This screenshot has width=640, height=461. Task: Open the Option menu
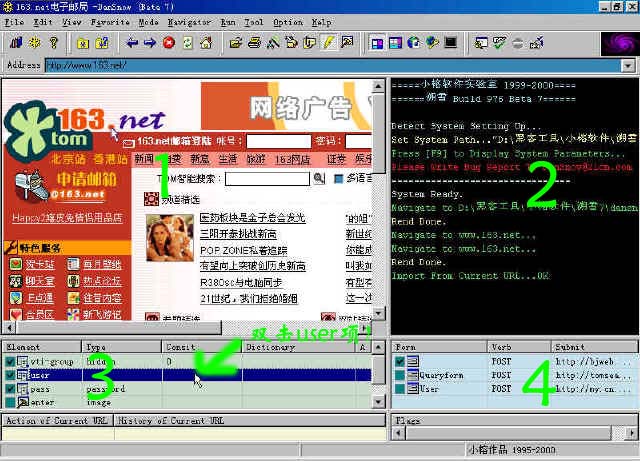(x=288, y=22)
